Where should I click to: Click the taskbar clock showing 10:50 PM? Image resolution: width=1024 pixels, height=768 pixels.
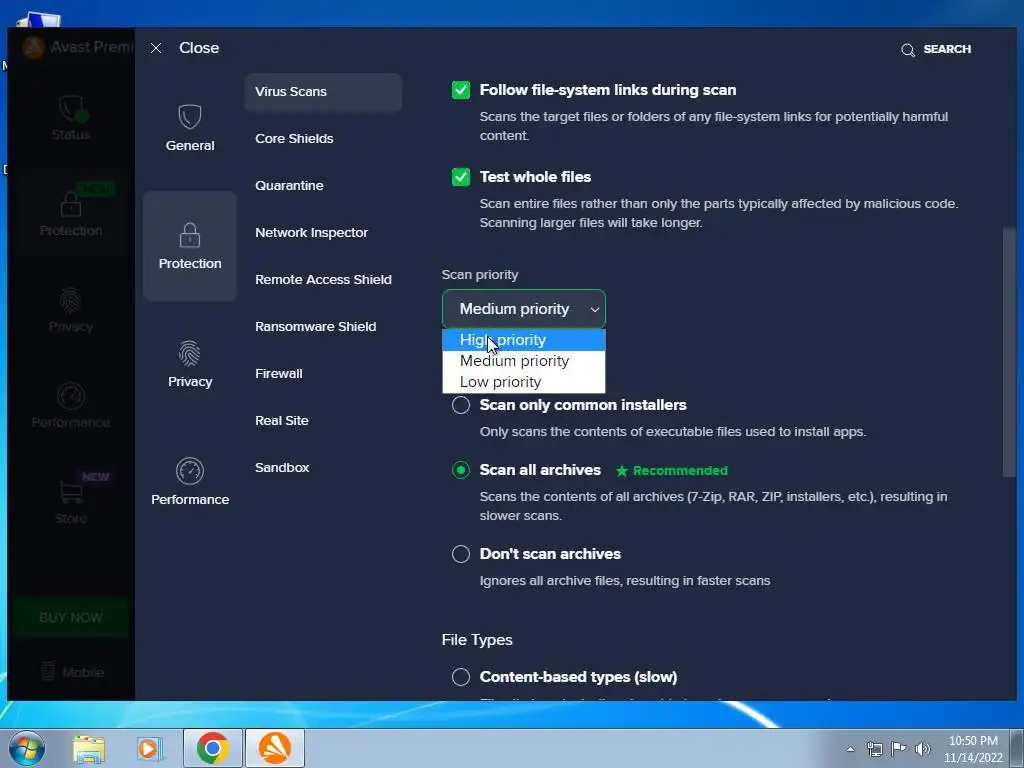click(973, 749)
